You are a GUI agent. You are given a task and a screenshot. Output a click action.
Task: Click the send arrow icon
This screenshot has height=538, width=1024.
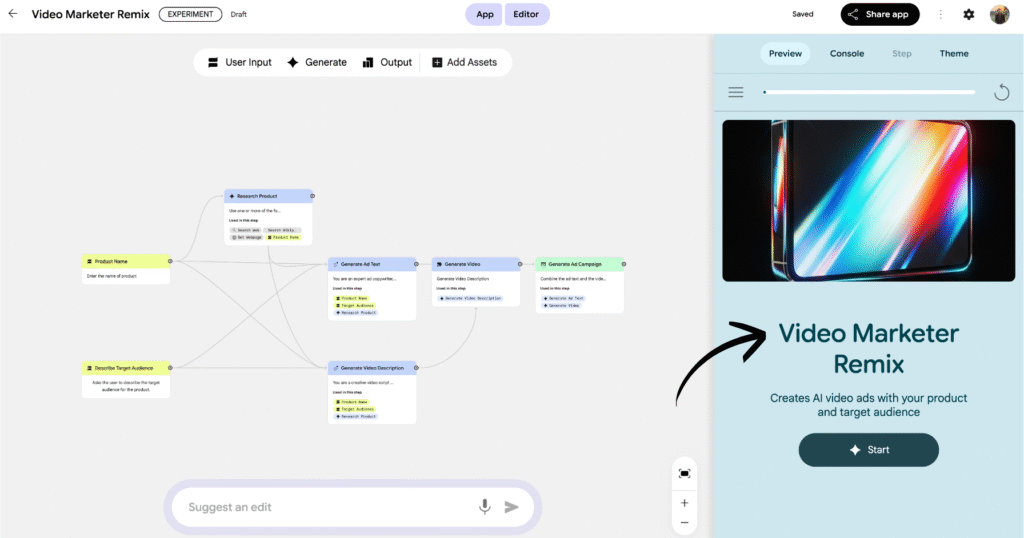[x=512, y=507]
